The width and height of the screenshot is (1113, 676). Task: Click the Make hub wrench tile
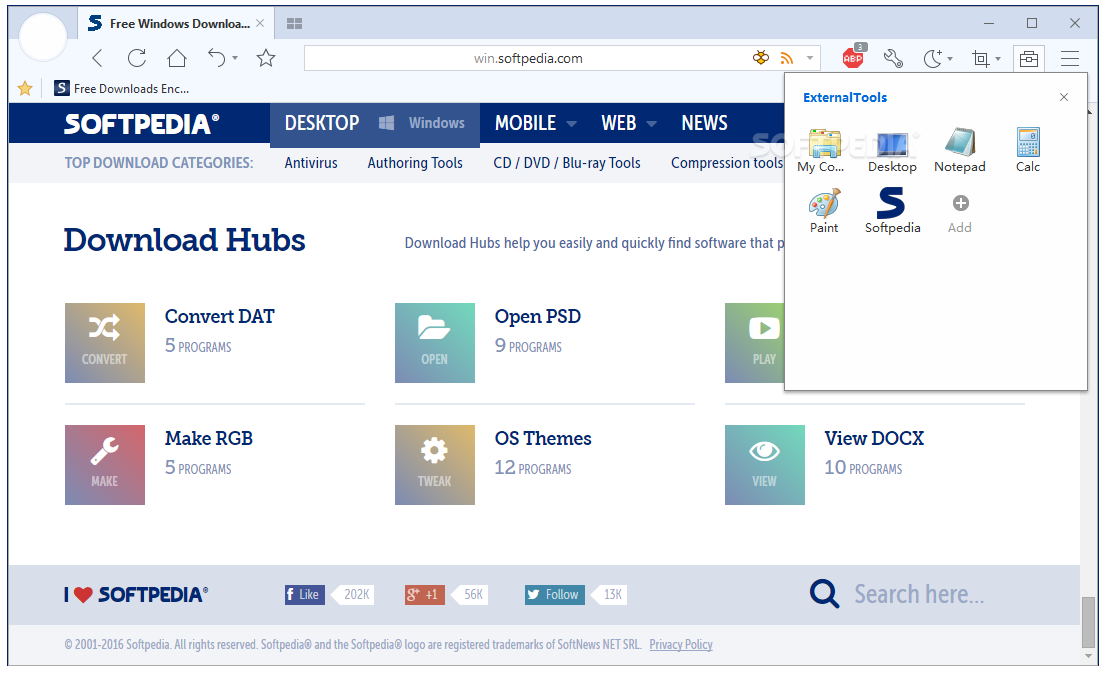point(105,465)
